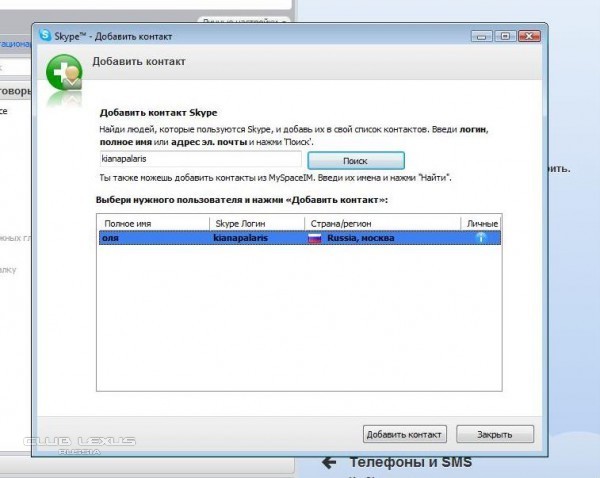The image size is (600, 478).
Task: Sort by Полное имя column header
Action: click(154, 223)
